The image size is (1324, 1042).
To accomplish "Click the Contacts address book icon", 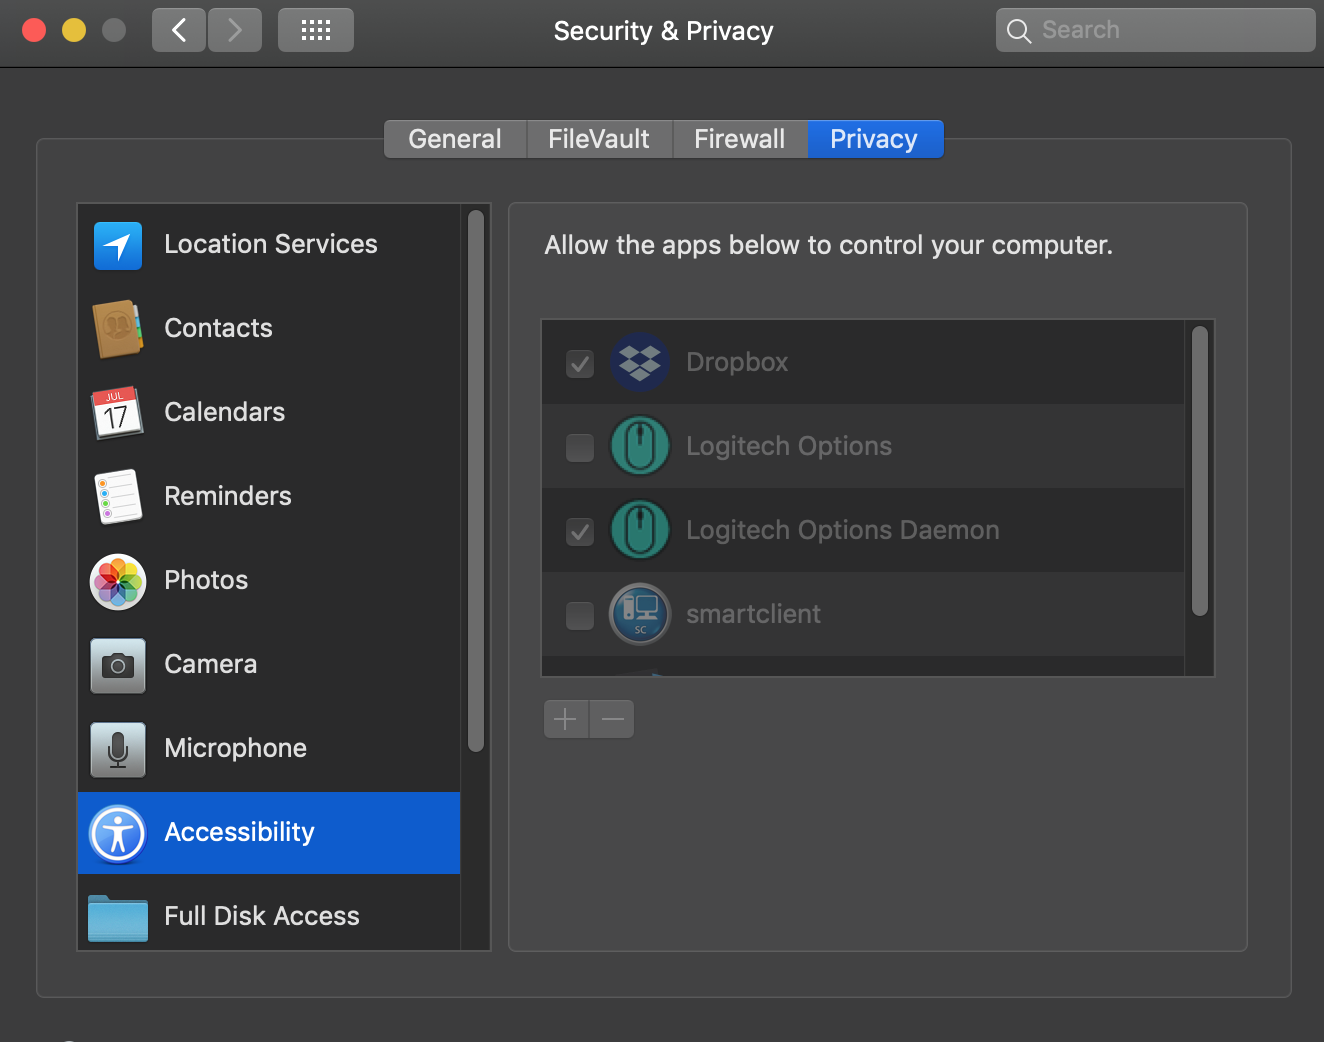I will [x=118, y=329].
